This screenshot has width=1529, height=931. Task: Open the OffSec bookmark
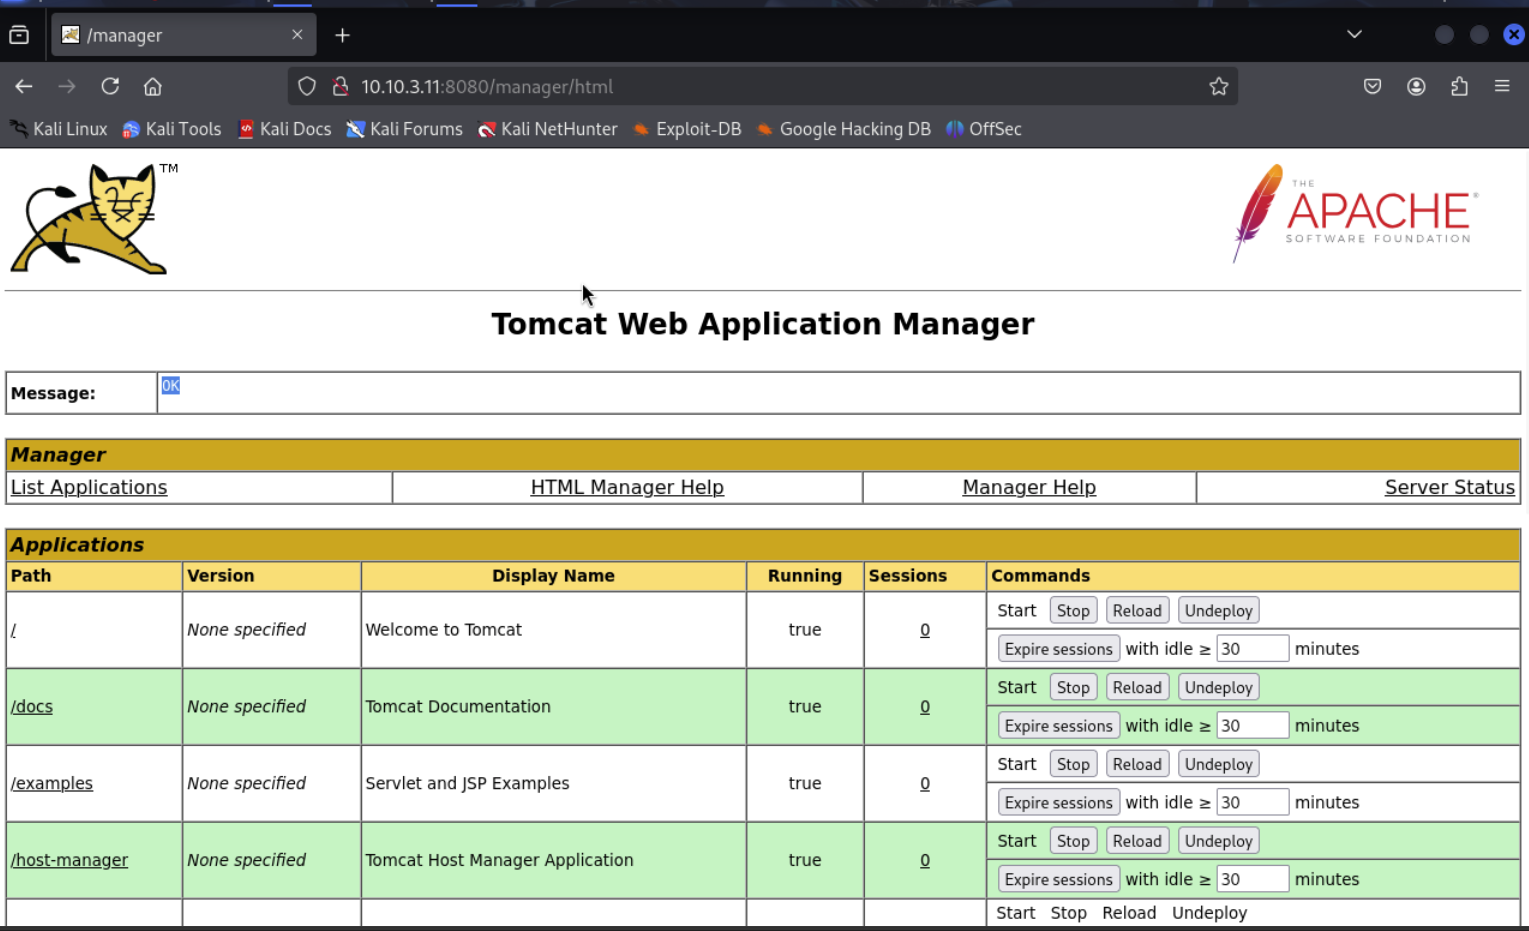click(x=984, y=129)
